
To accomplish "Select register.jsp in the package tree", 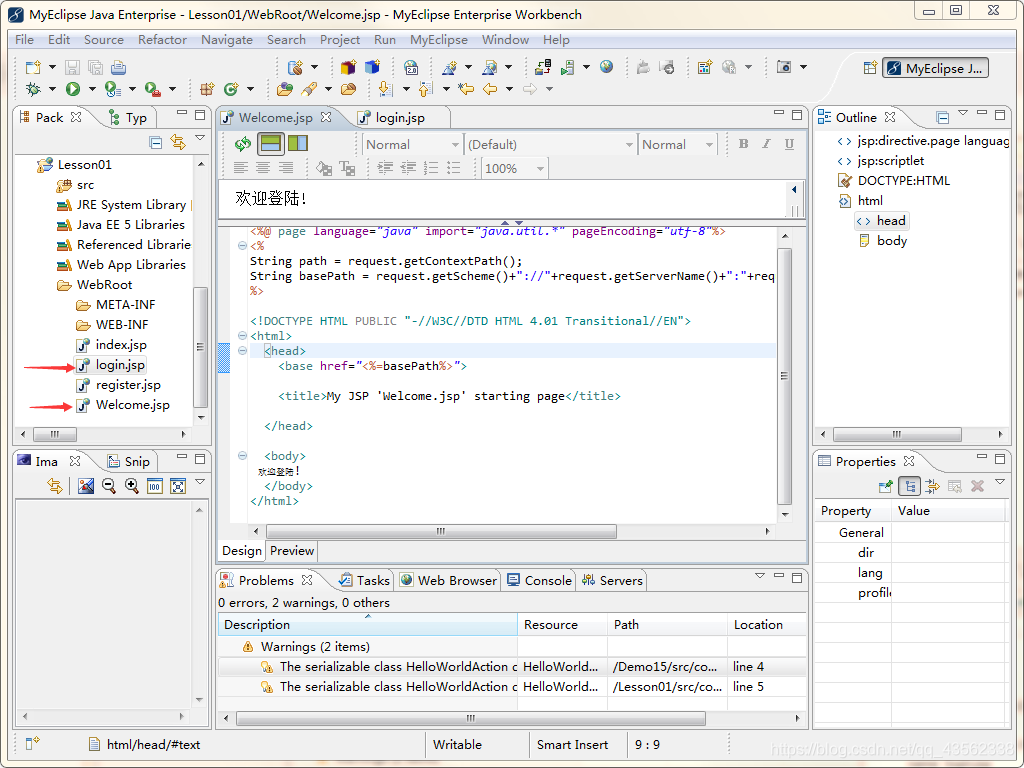I will (128, 385).
